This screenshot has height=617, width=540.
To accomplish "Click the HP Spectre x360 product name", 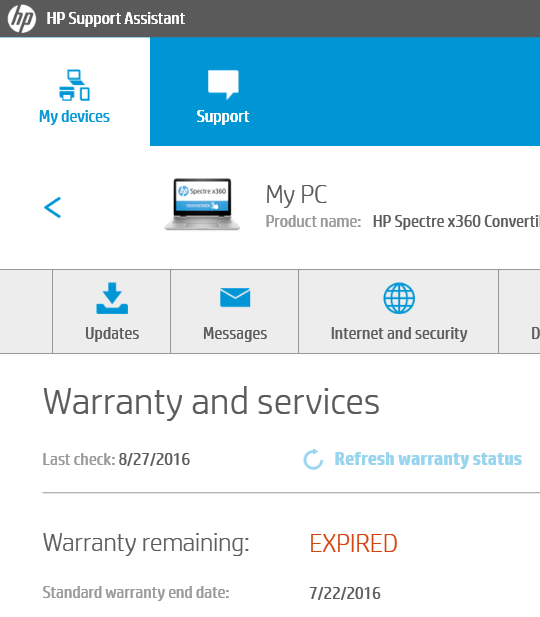I will point(457,222).
